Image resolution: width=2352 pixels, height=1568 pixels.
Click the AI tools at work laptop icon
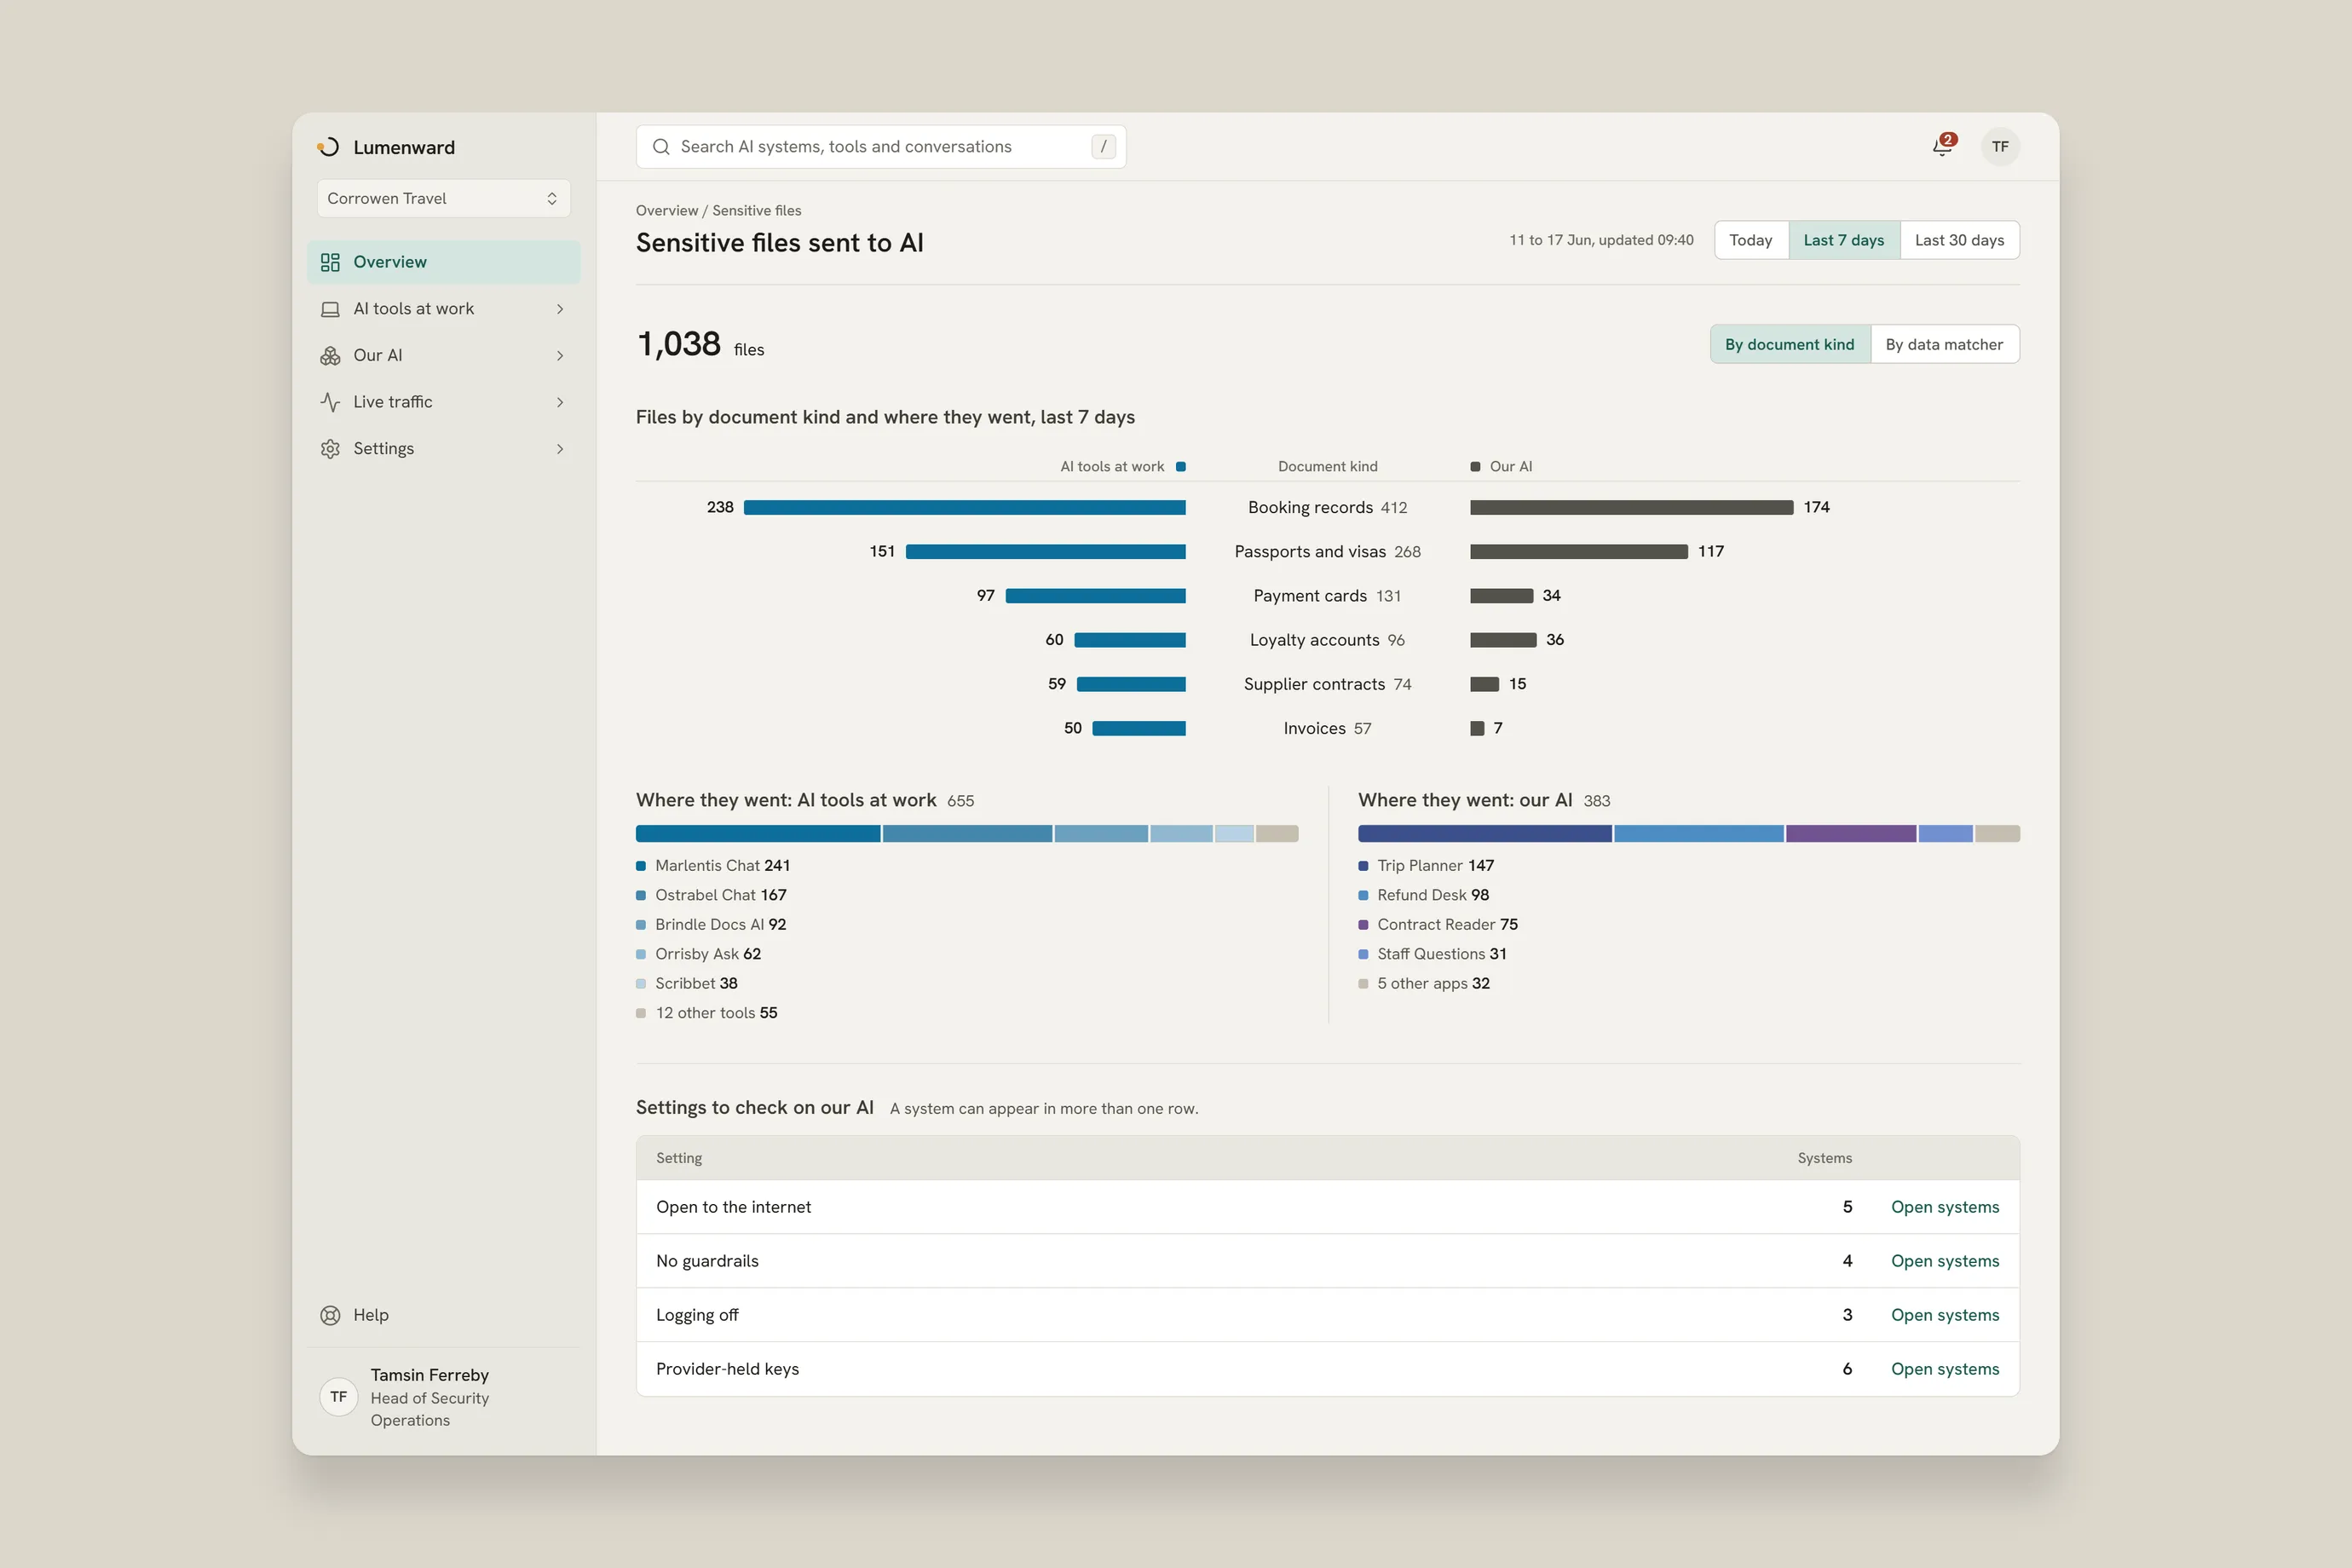pyautogui.click(x=330, y=309)
